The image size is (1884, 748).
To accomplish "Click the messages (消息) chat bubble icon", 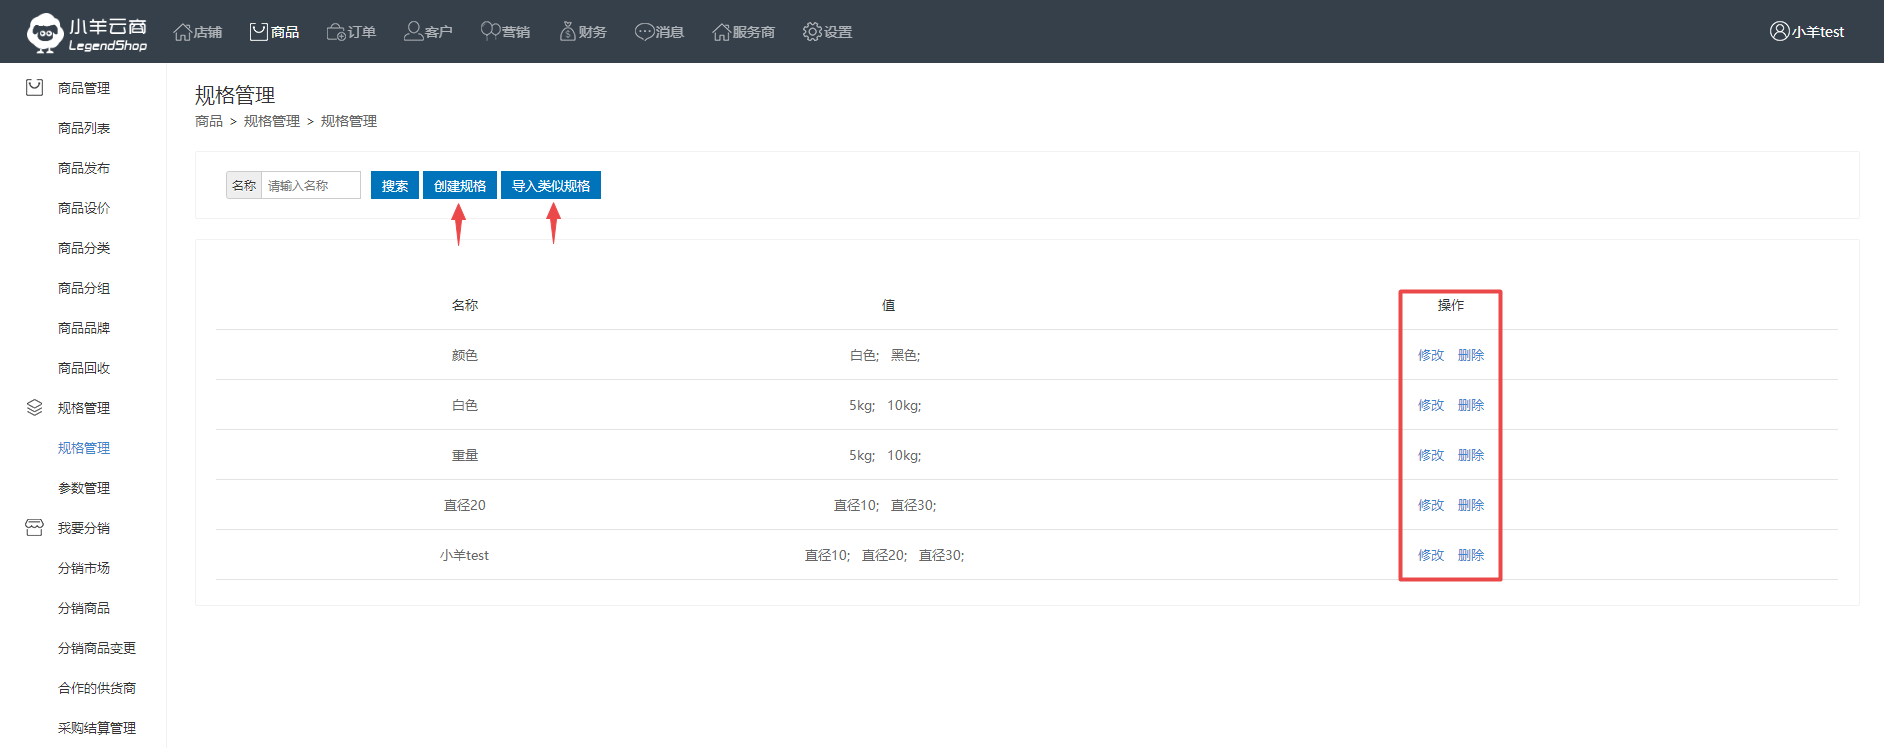I will [644, 32].
